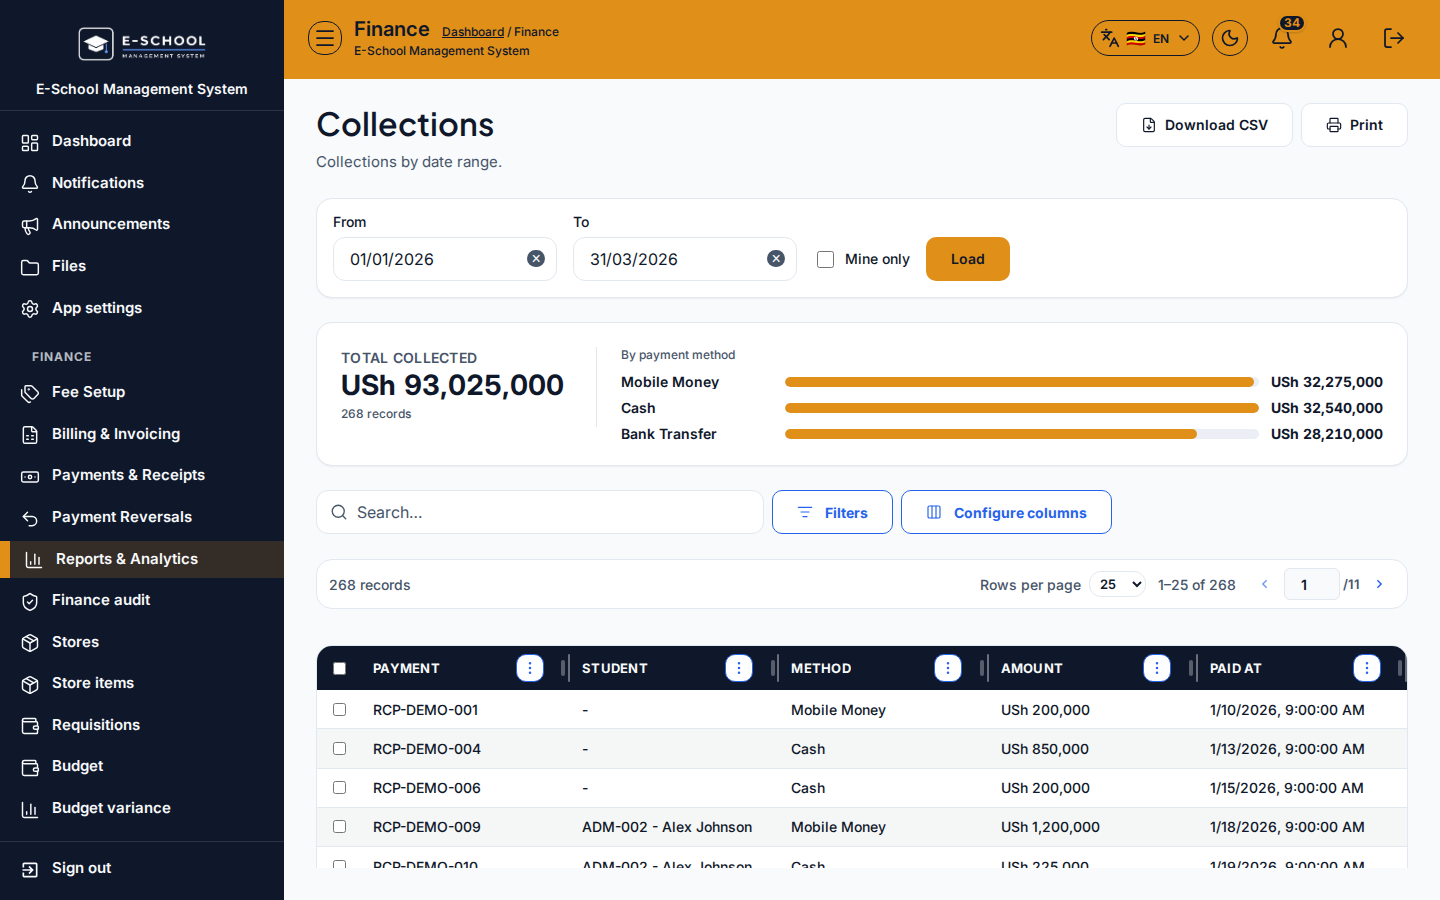Viewport: 1440px width, 900px height.
Task: Open notifications bell with 34 badge
Action: click(x=1283, y=37)
